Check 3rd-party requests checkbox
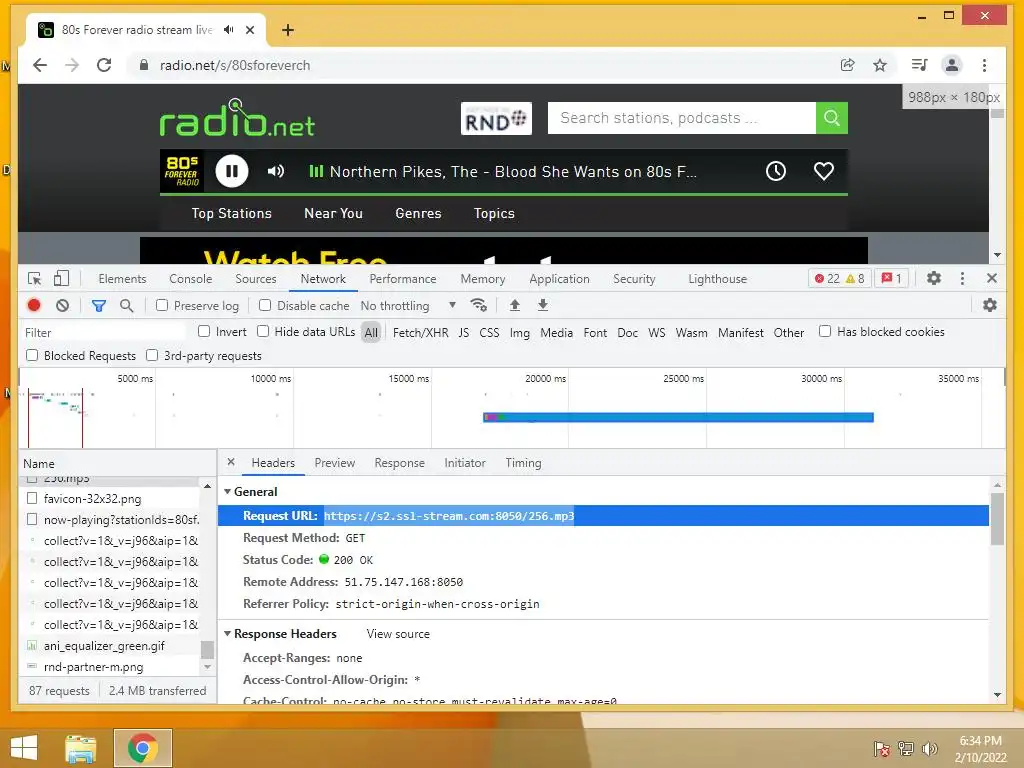1024x768 pixels. click(x=152, y=355)
